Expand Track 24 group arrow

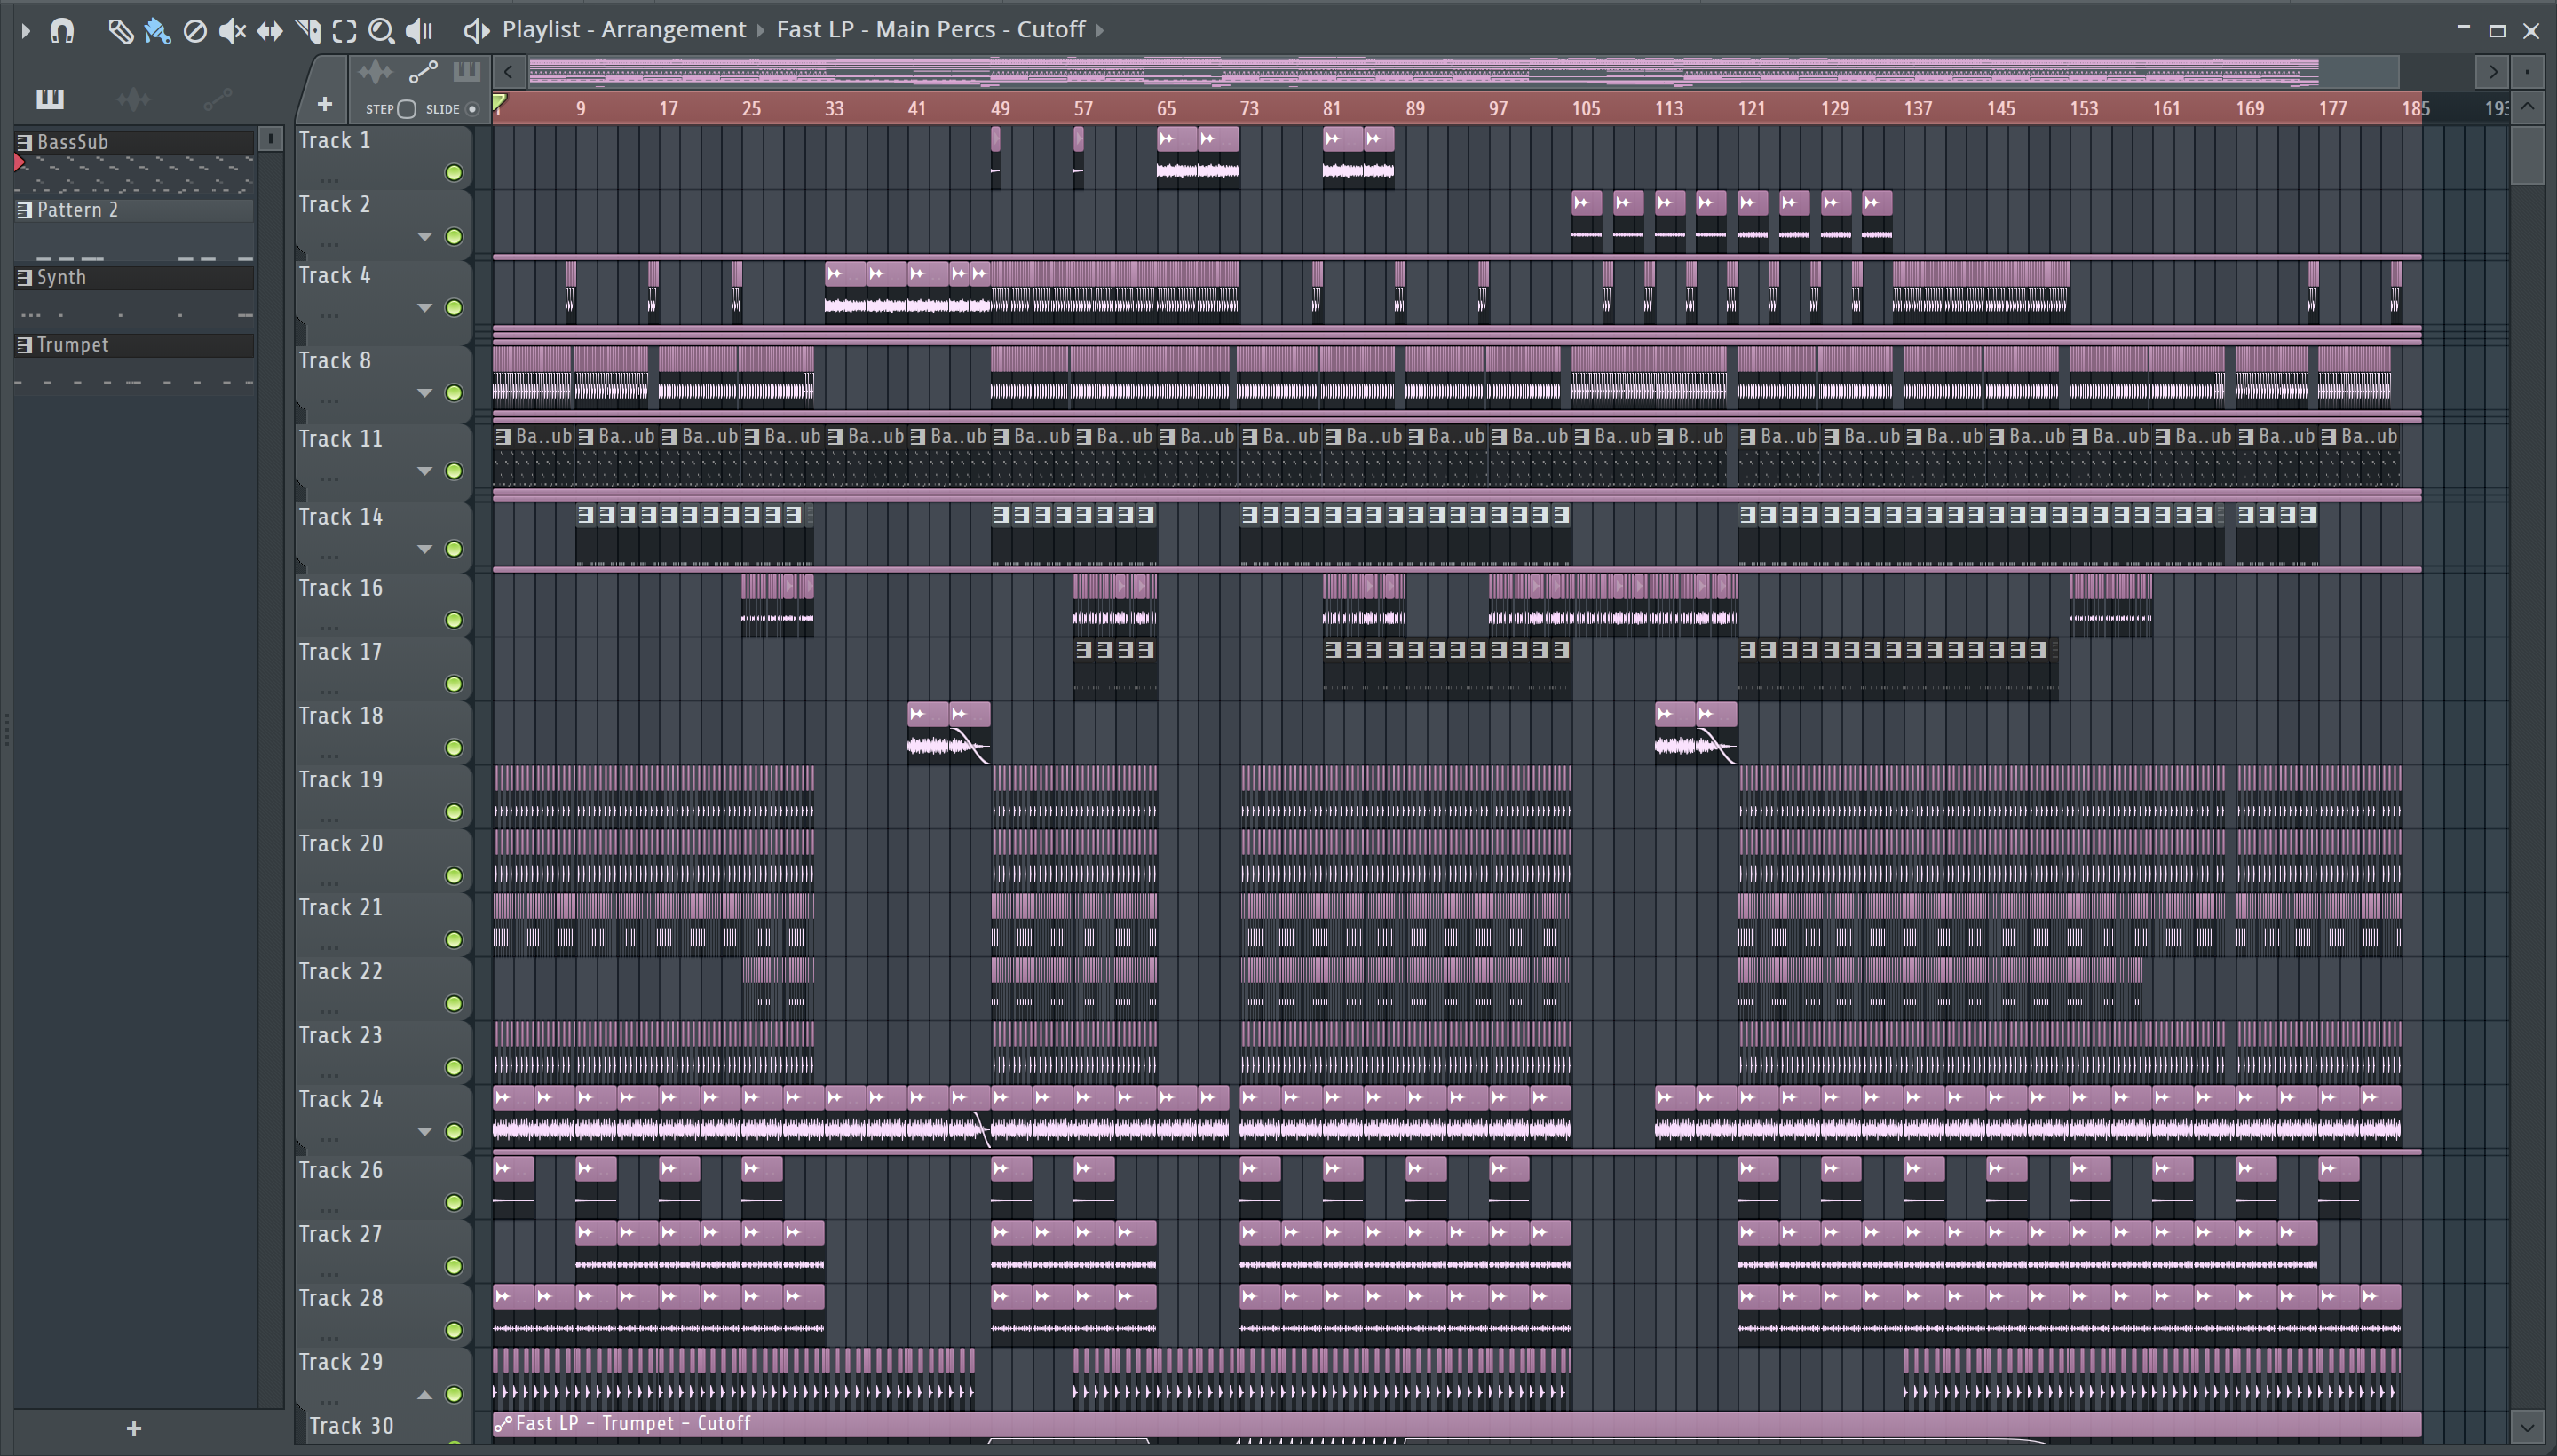[x=425, y=1131]
